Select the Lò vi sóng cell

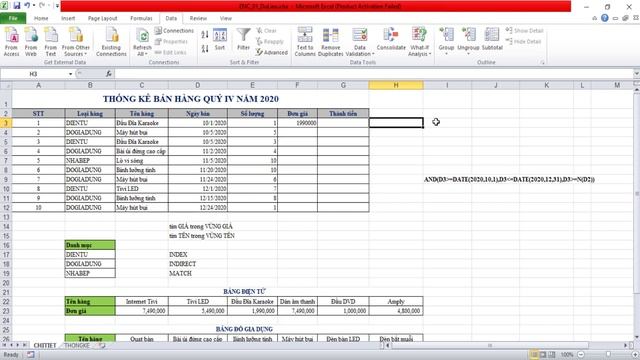point(142,160)
